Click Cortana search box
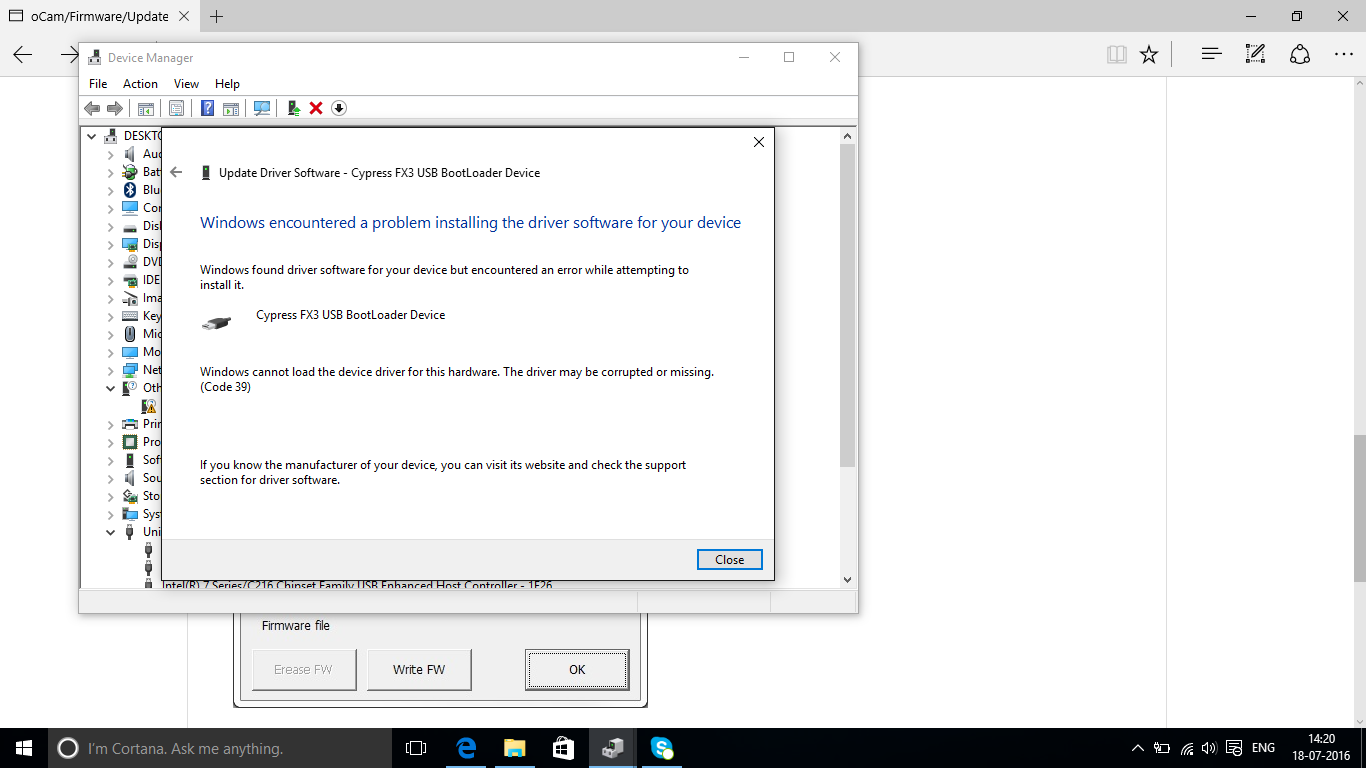Screen dimensions: 1366x768 (220, 748)
